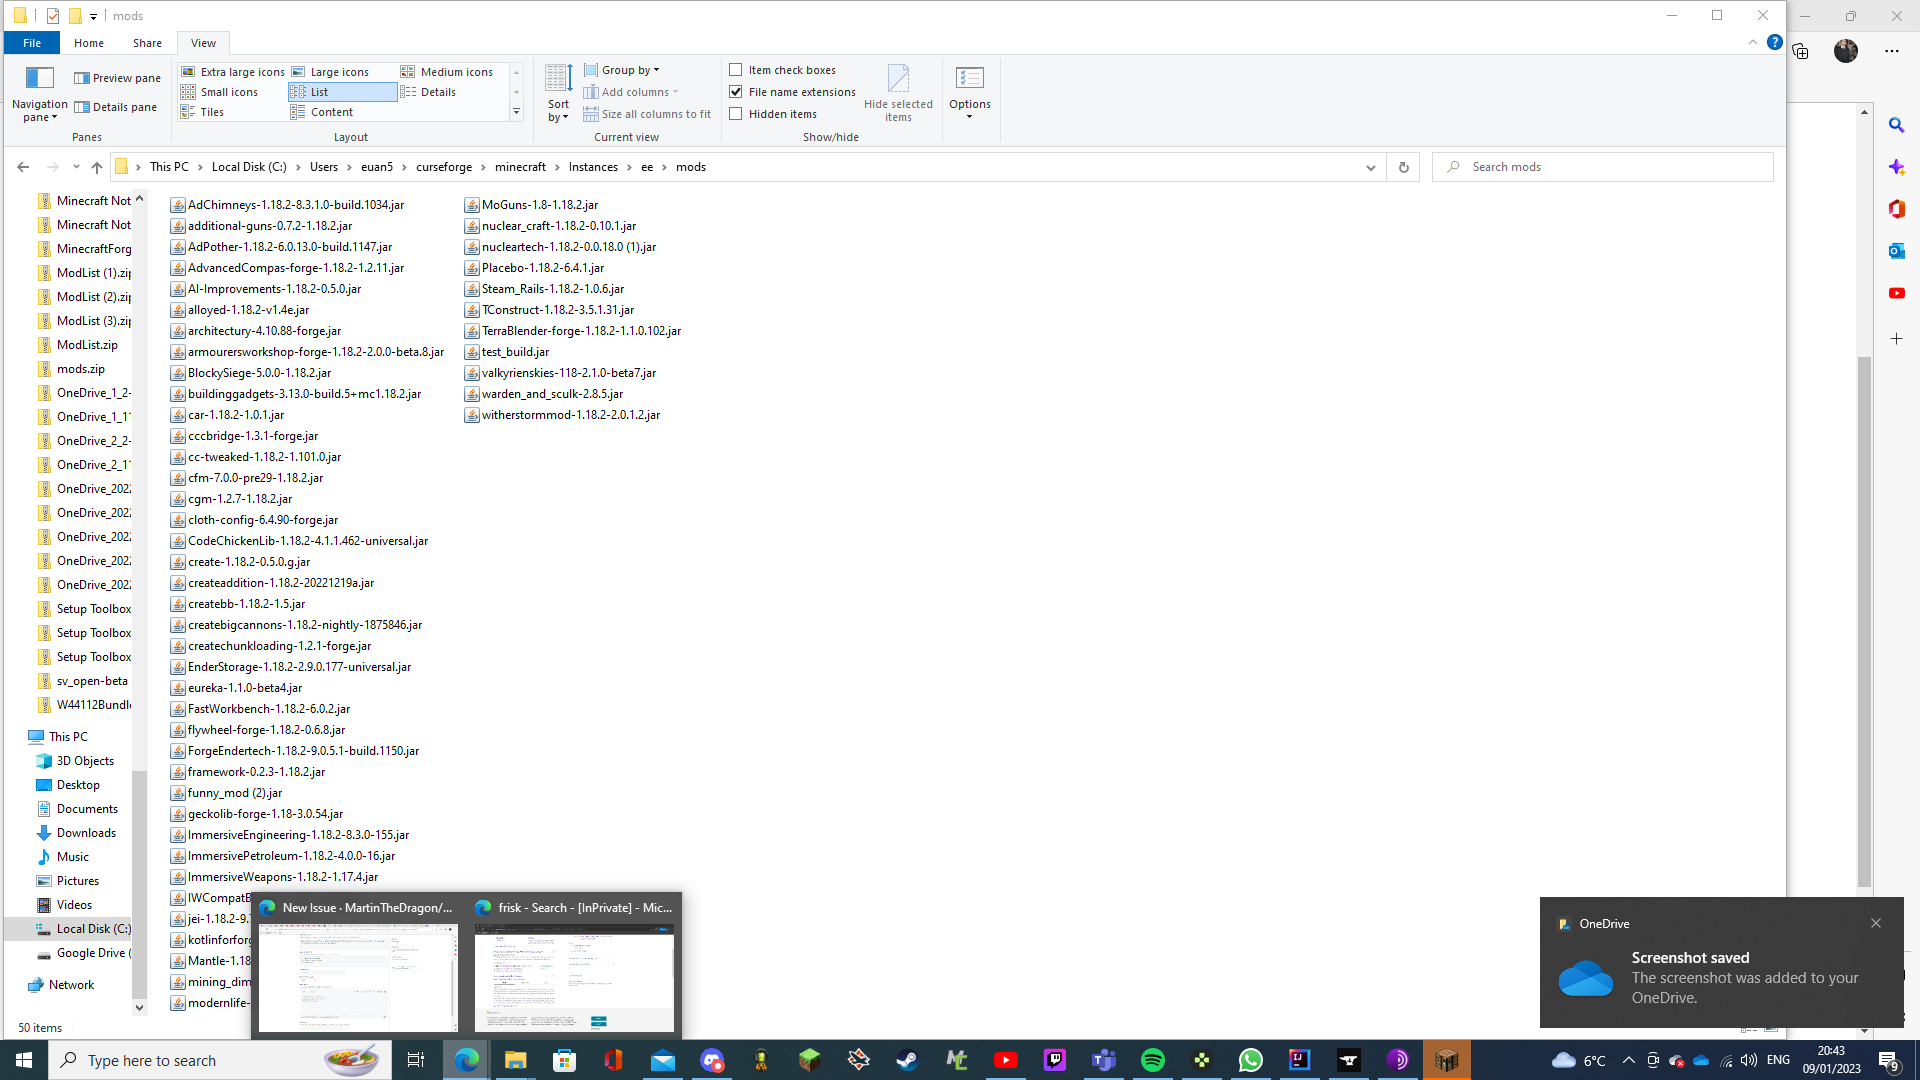The image size is (1920, 1080).
Task: Open Spotify from the taskbar
Action: pos(1152,1060)
